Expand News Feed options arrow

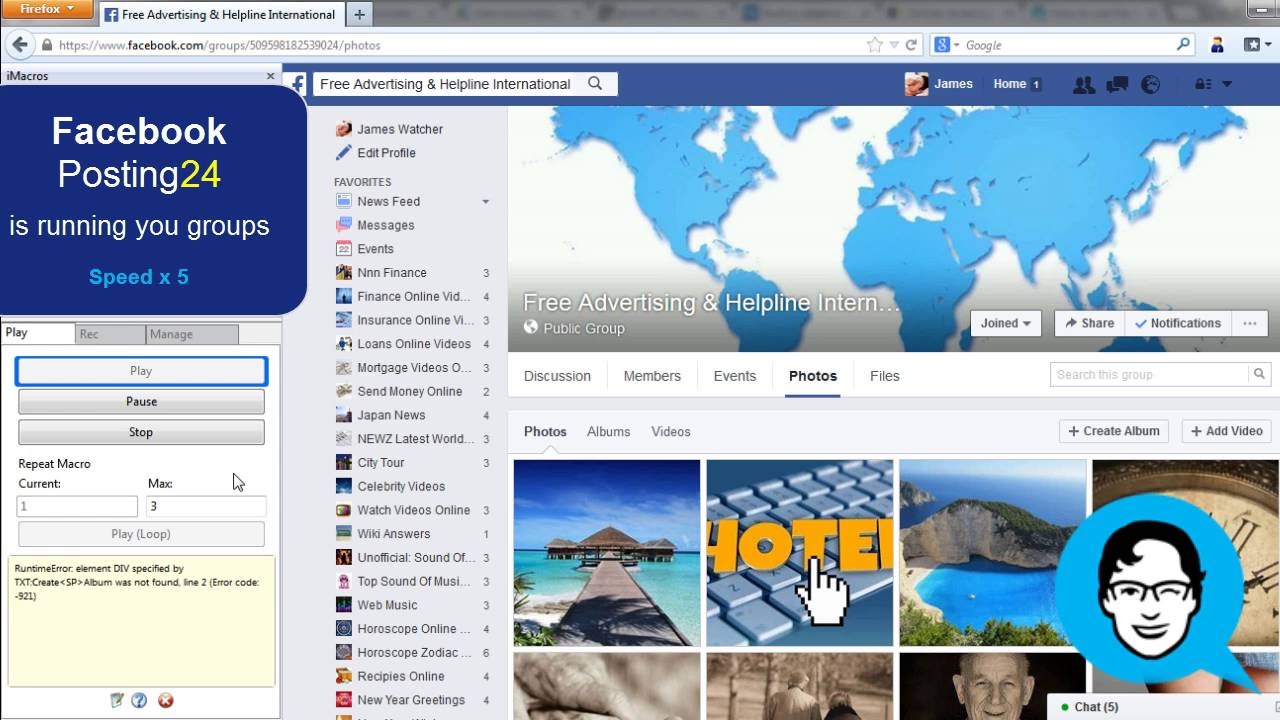coord(486,202)
